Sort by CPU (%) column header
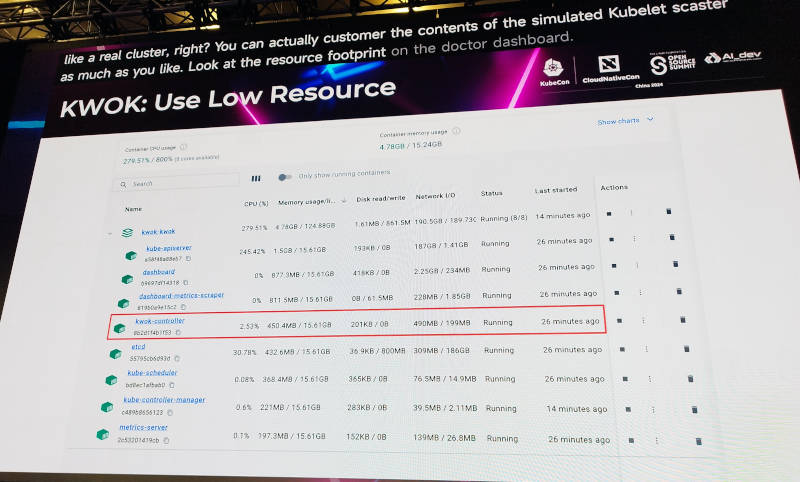This screenshot has width=800, height=482. point(256,204)
